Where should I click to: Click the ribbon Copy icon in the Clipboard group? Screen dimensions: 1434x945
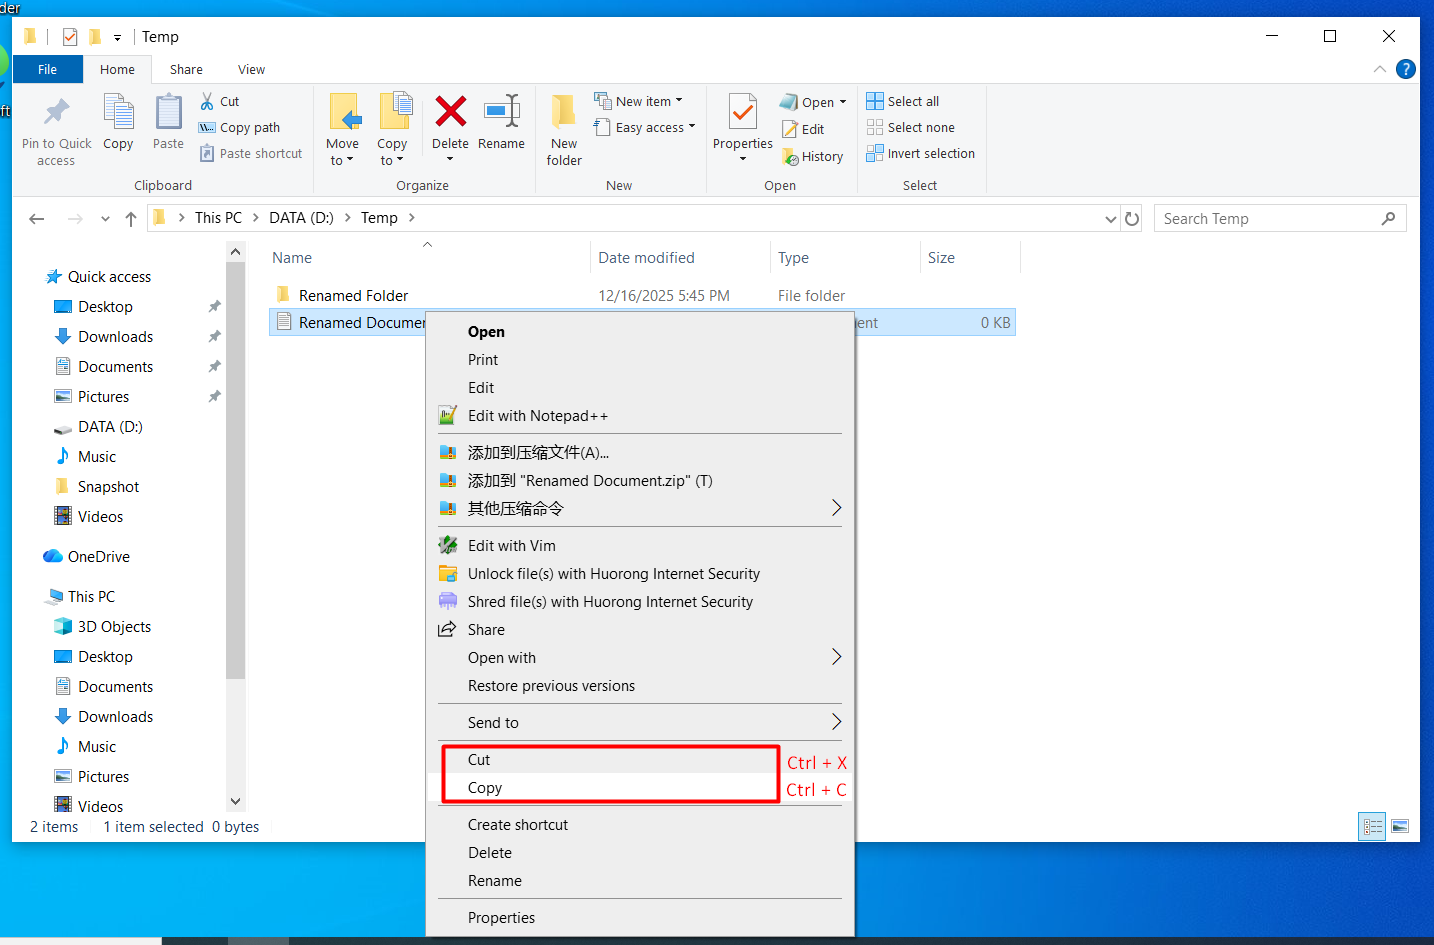click(118, 113)
